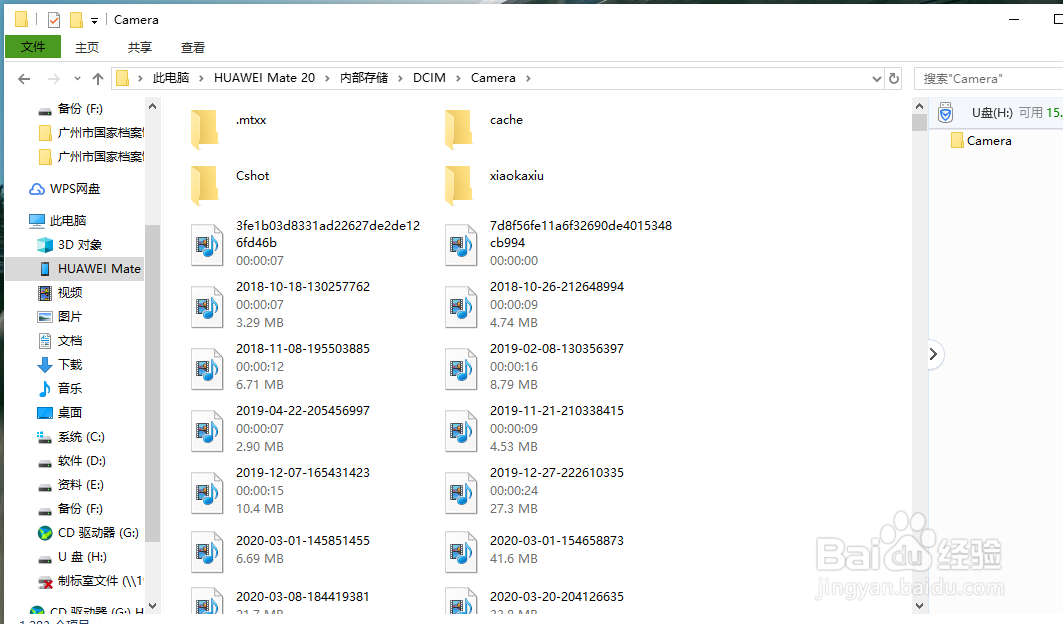The image size is (1063, 624).
Task: Open the cache folder icon
Action: [459, 130]
